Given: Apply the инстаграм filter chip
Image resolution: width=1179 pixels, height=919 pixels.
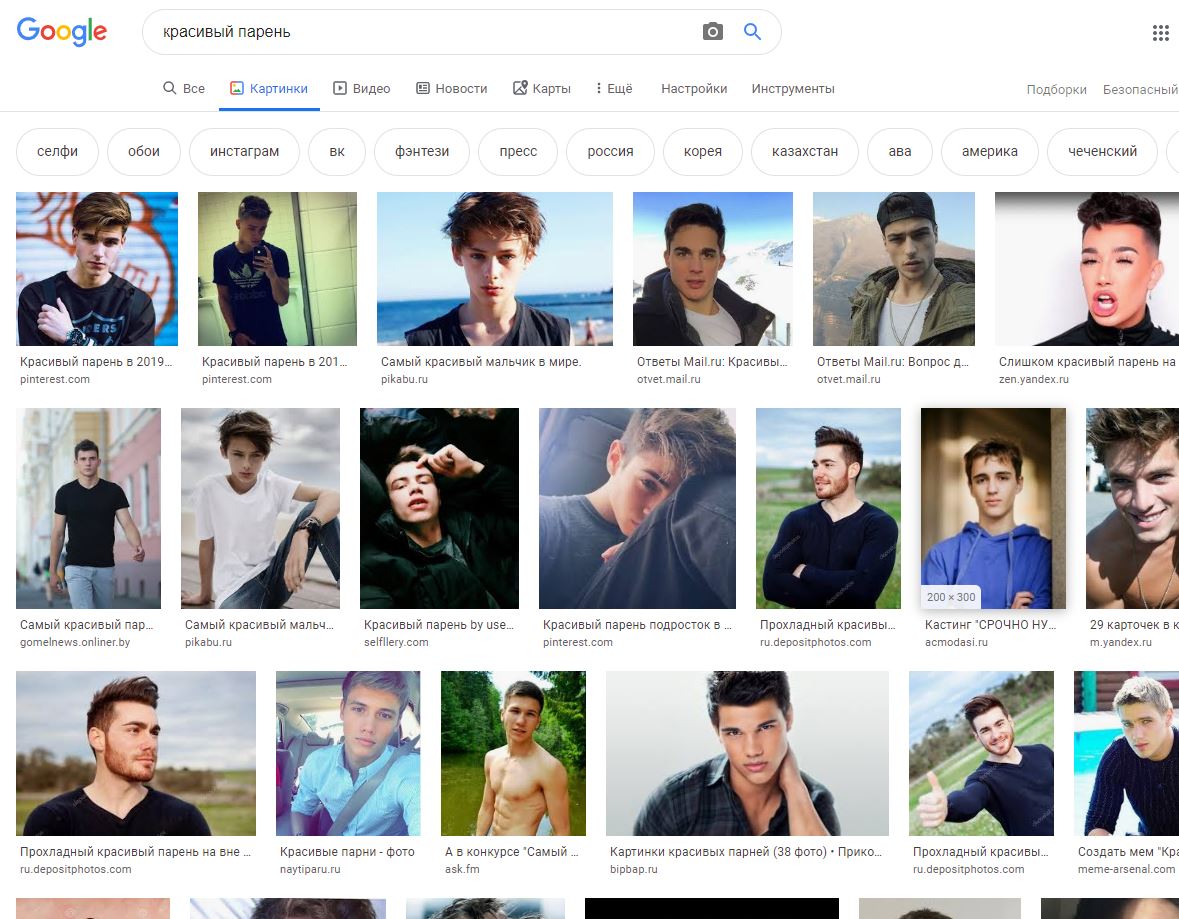Looking at the screenshot, I should tap(244, 151).
